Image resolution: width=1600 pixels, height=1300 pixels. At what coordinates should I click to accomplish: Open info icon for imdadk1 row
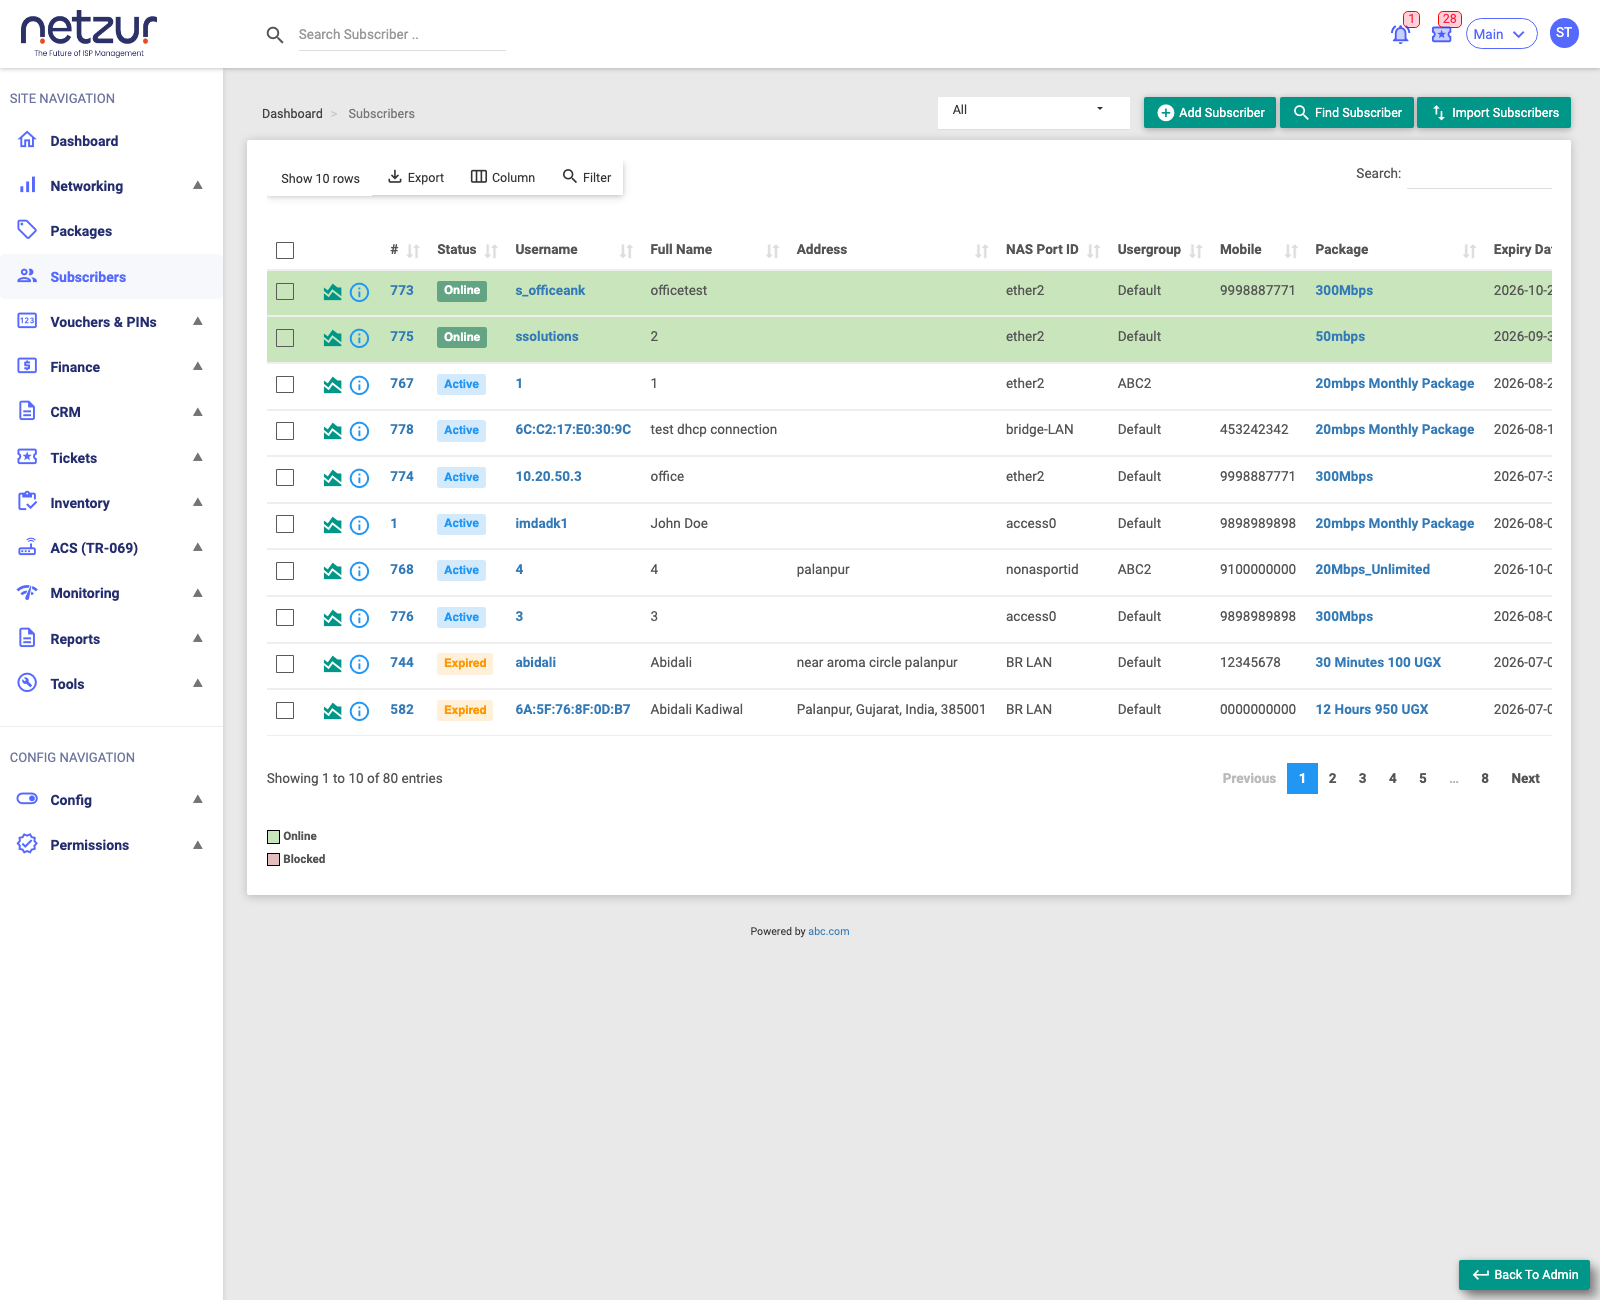(360, 525)
